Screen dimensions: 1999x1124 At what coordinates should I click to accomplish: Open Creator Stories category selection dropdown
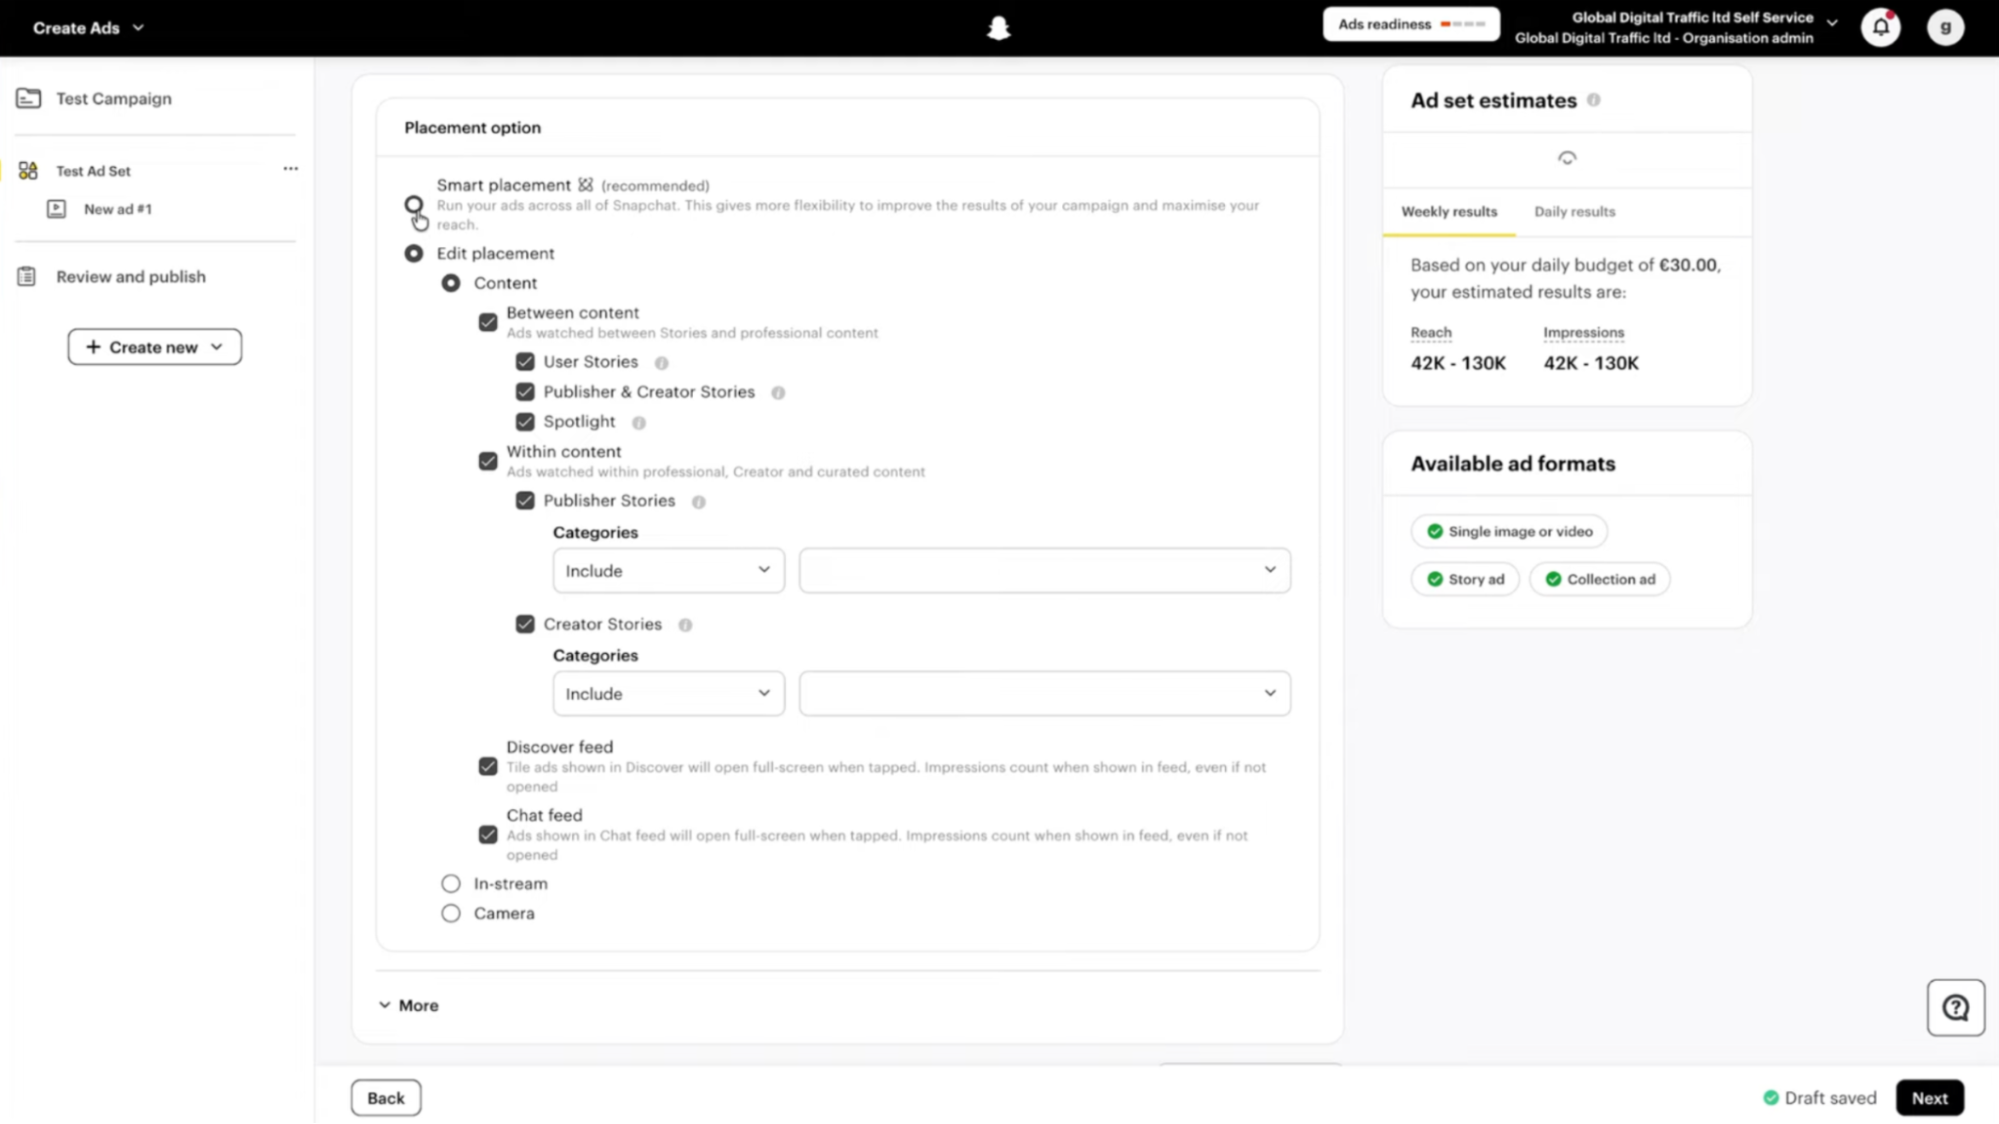(x=1044, y=693)
